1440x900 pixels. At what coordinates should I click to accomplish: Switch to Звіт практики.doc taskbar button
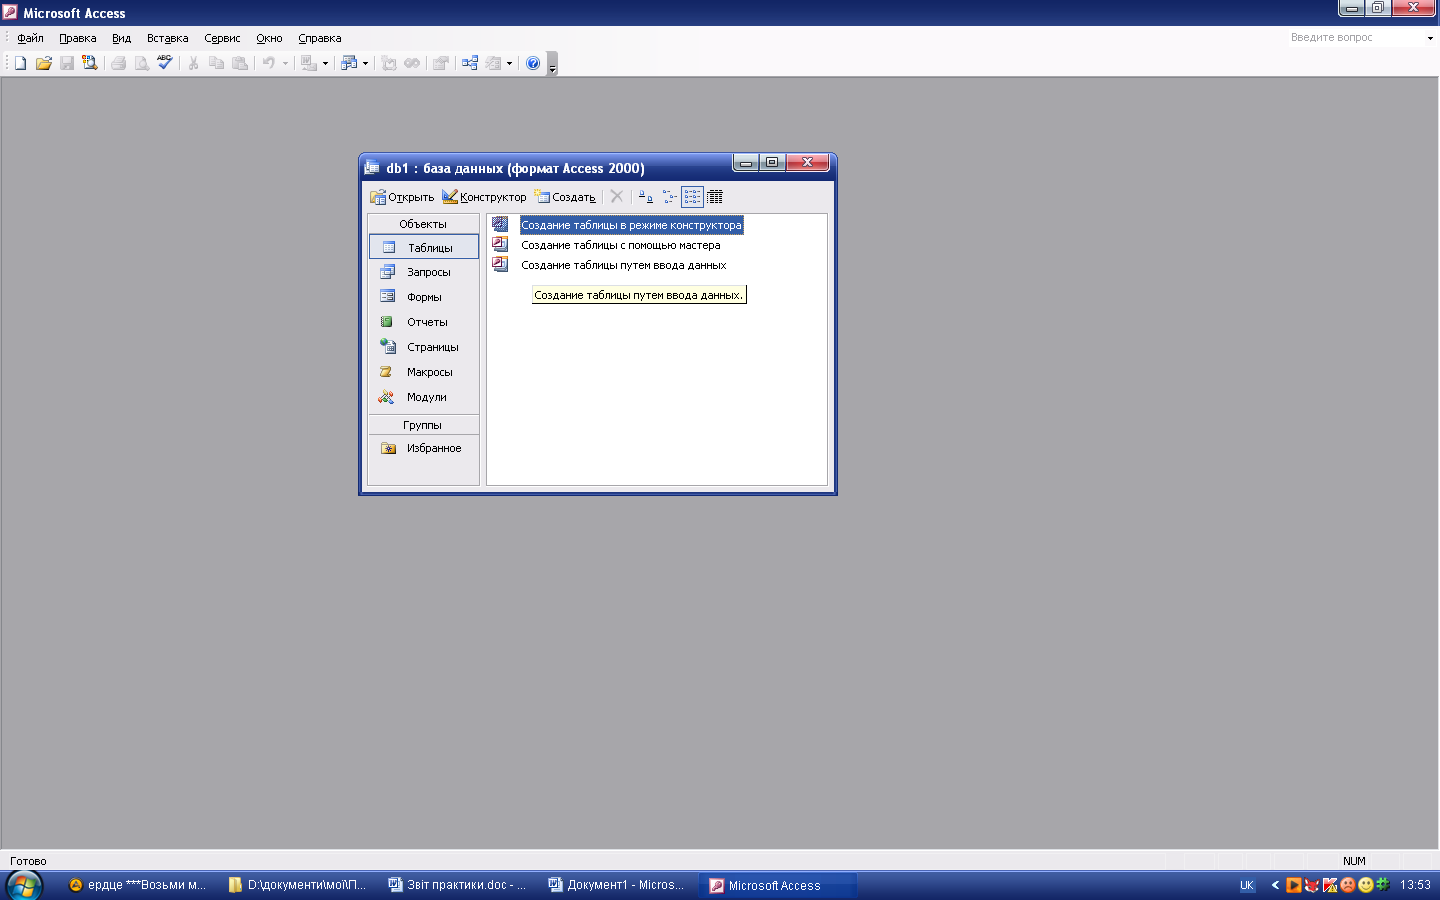pos(458,885)
